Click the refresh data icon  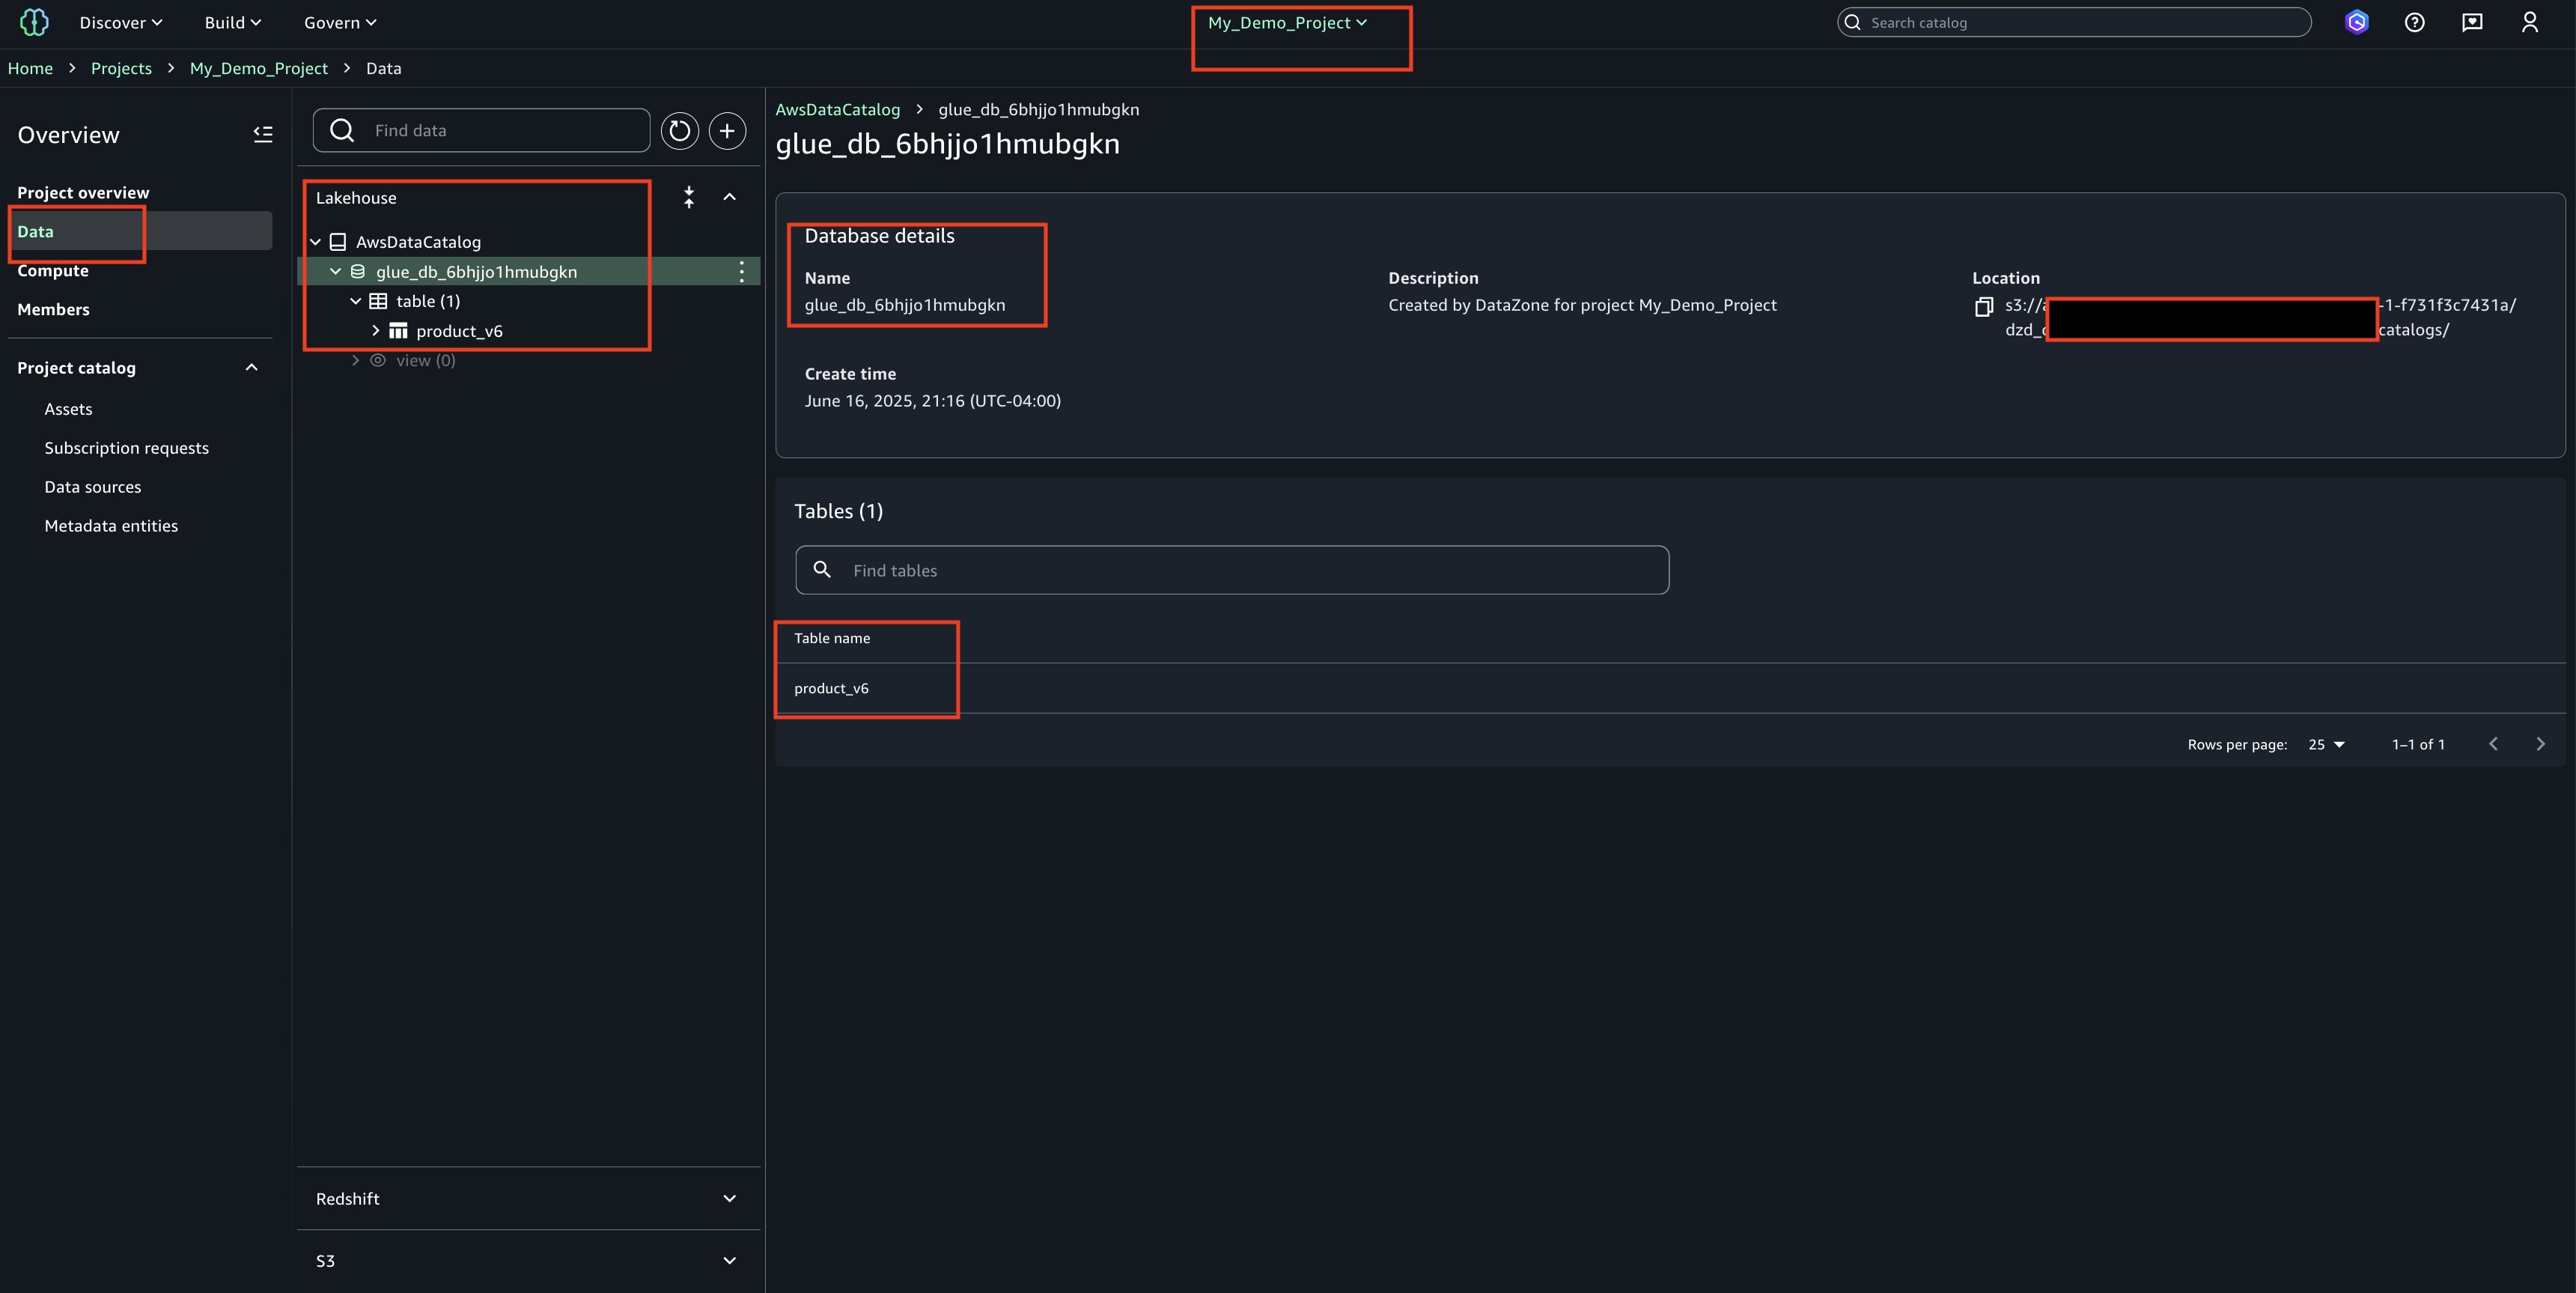click(x=680, y=131)
